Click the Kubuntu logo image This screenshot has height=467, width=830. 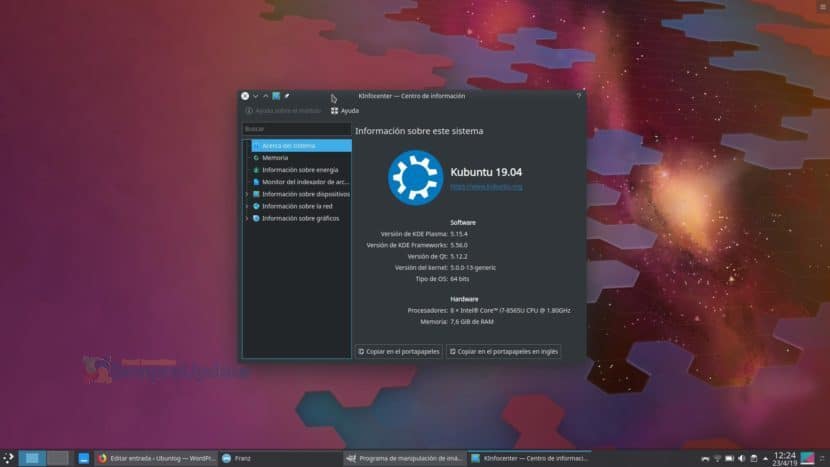(x=415, y=178)
